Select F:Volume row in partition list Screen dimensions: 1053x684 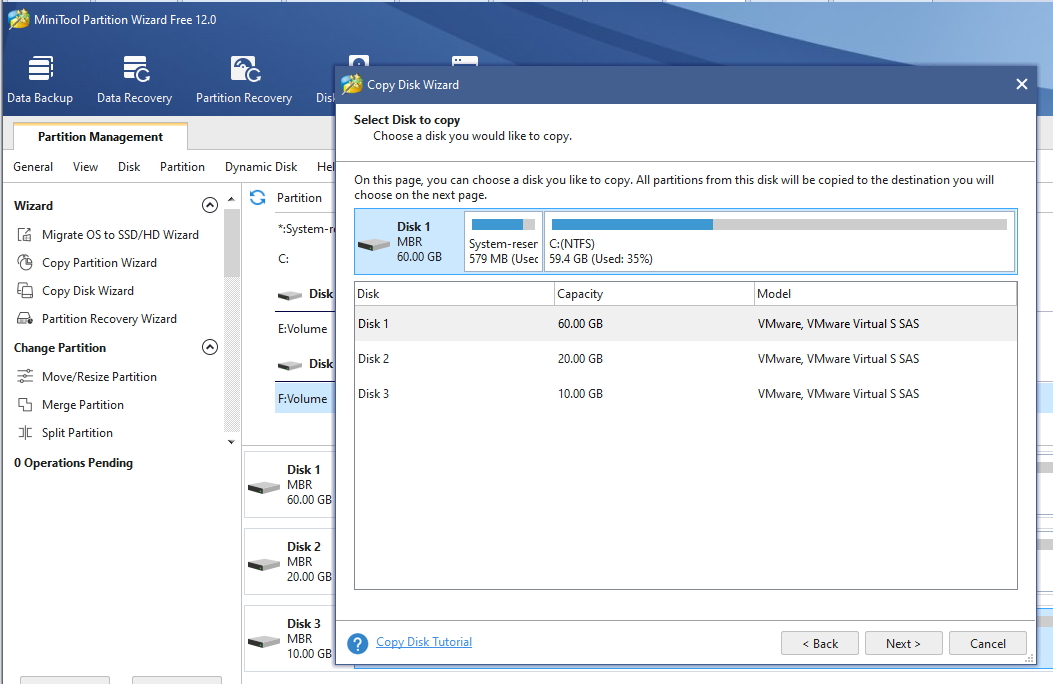pos(305,399)
